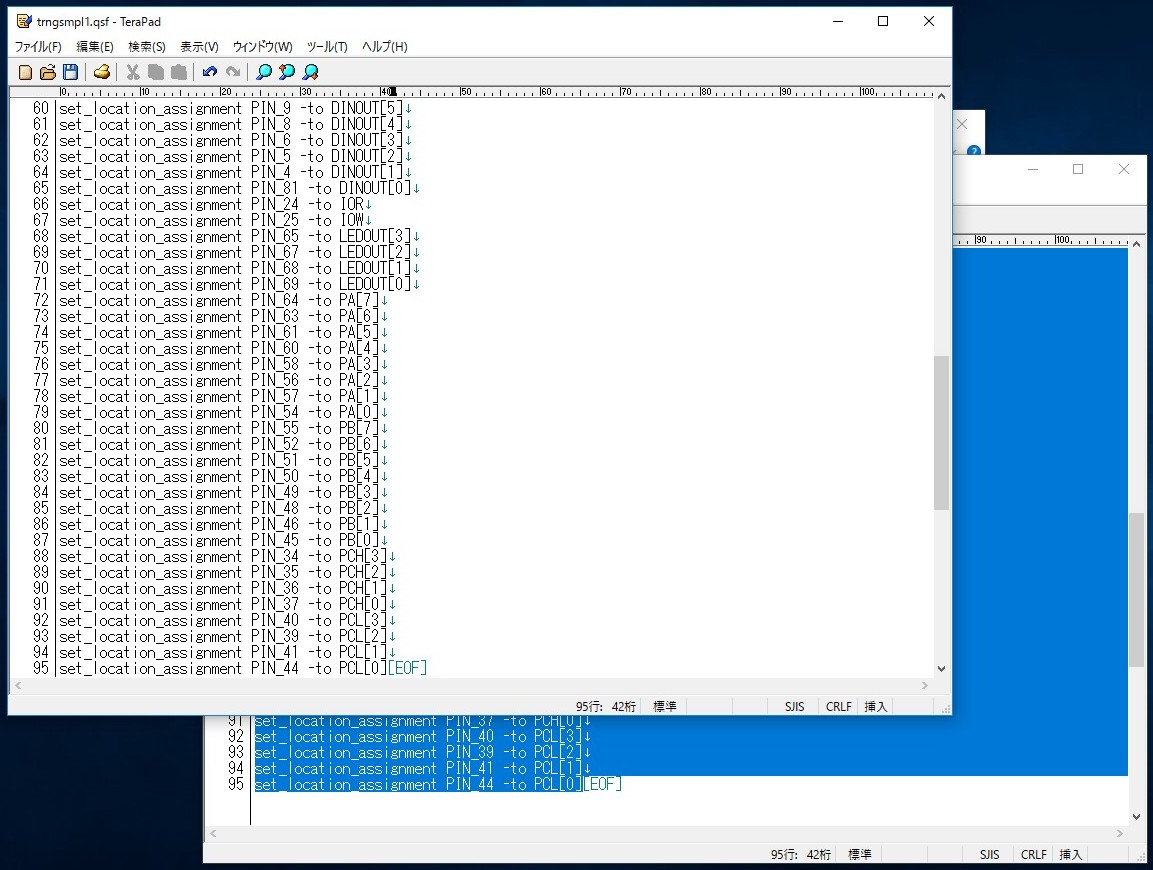
Task: Click the background window's horizontal scroll left arrow
Action: (x=213, y=833)
